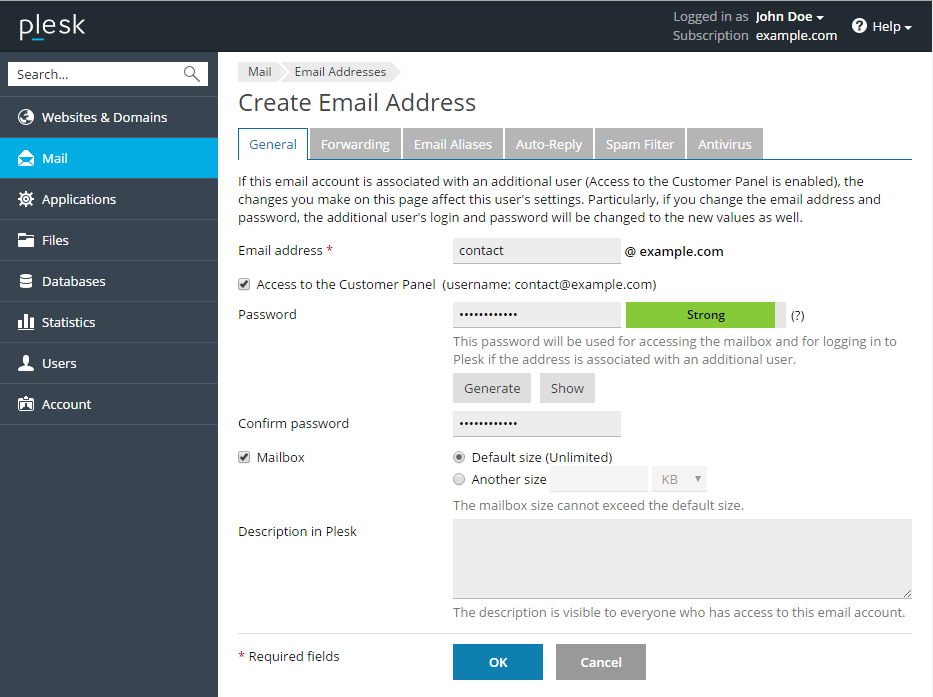Click the search magnifier icon

tap(192, 74)
